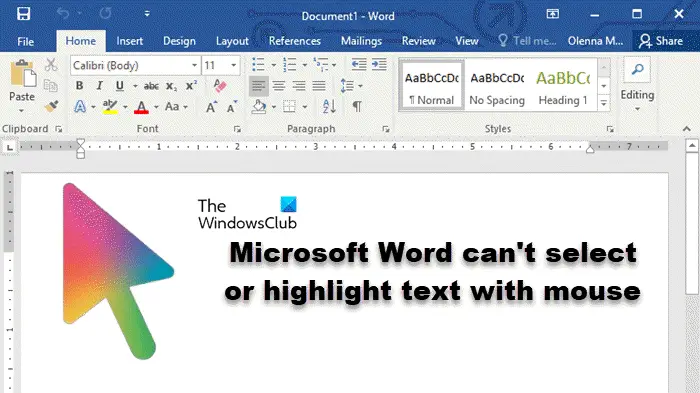Open font color dropdown arrow
Viewport: 700px width, 393px height.
(x=156, y=107)
